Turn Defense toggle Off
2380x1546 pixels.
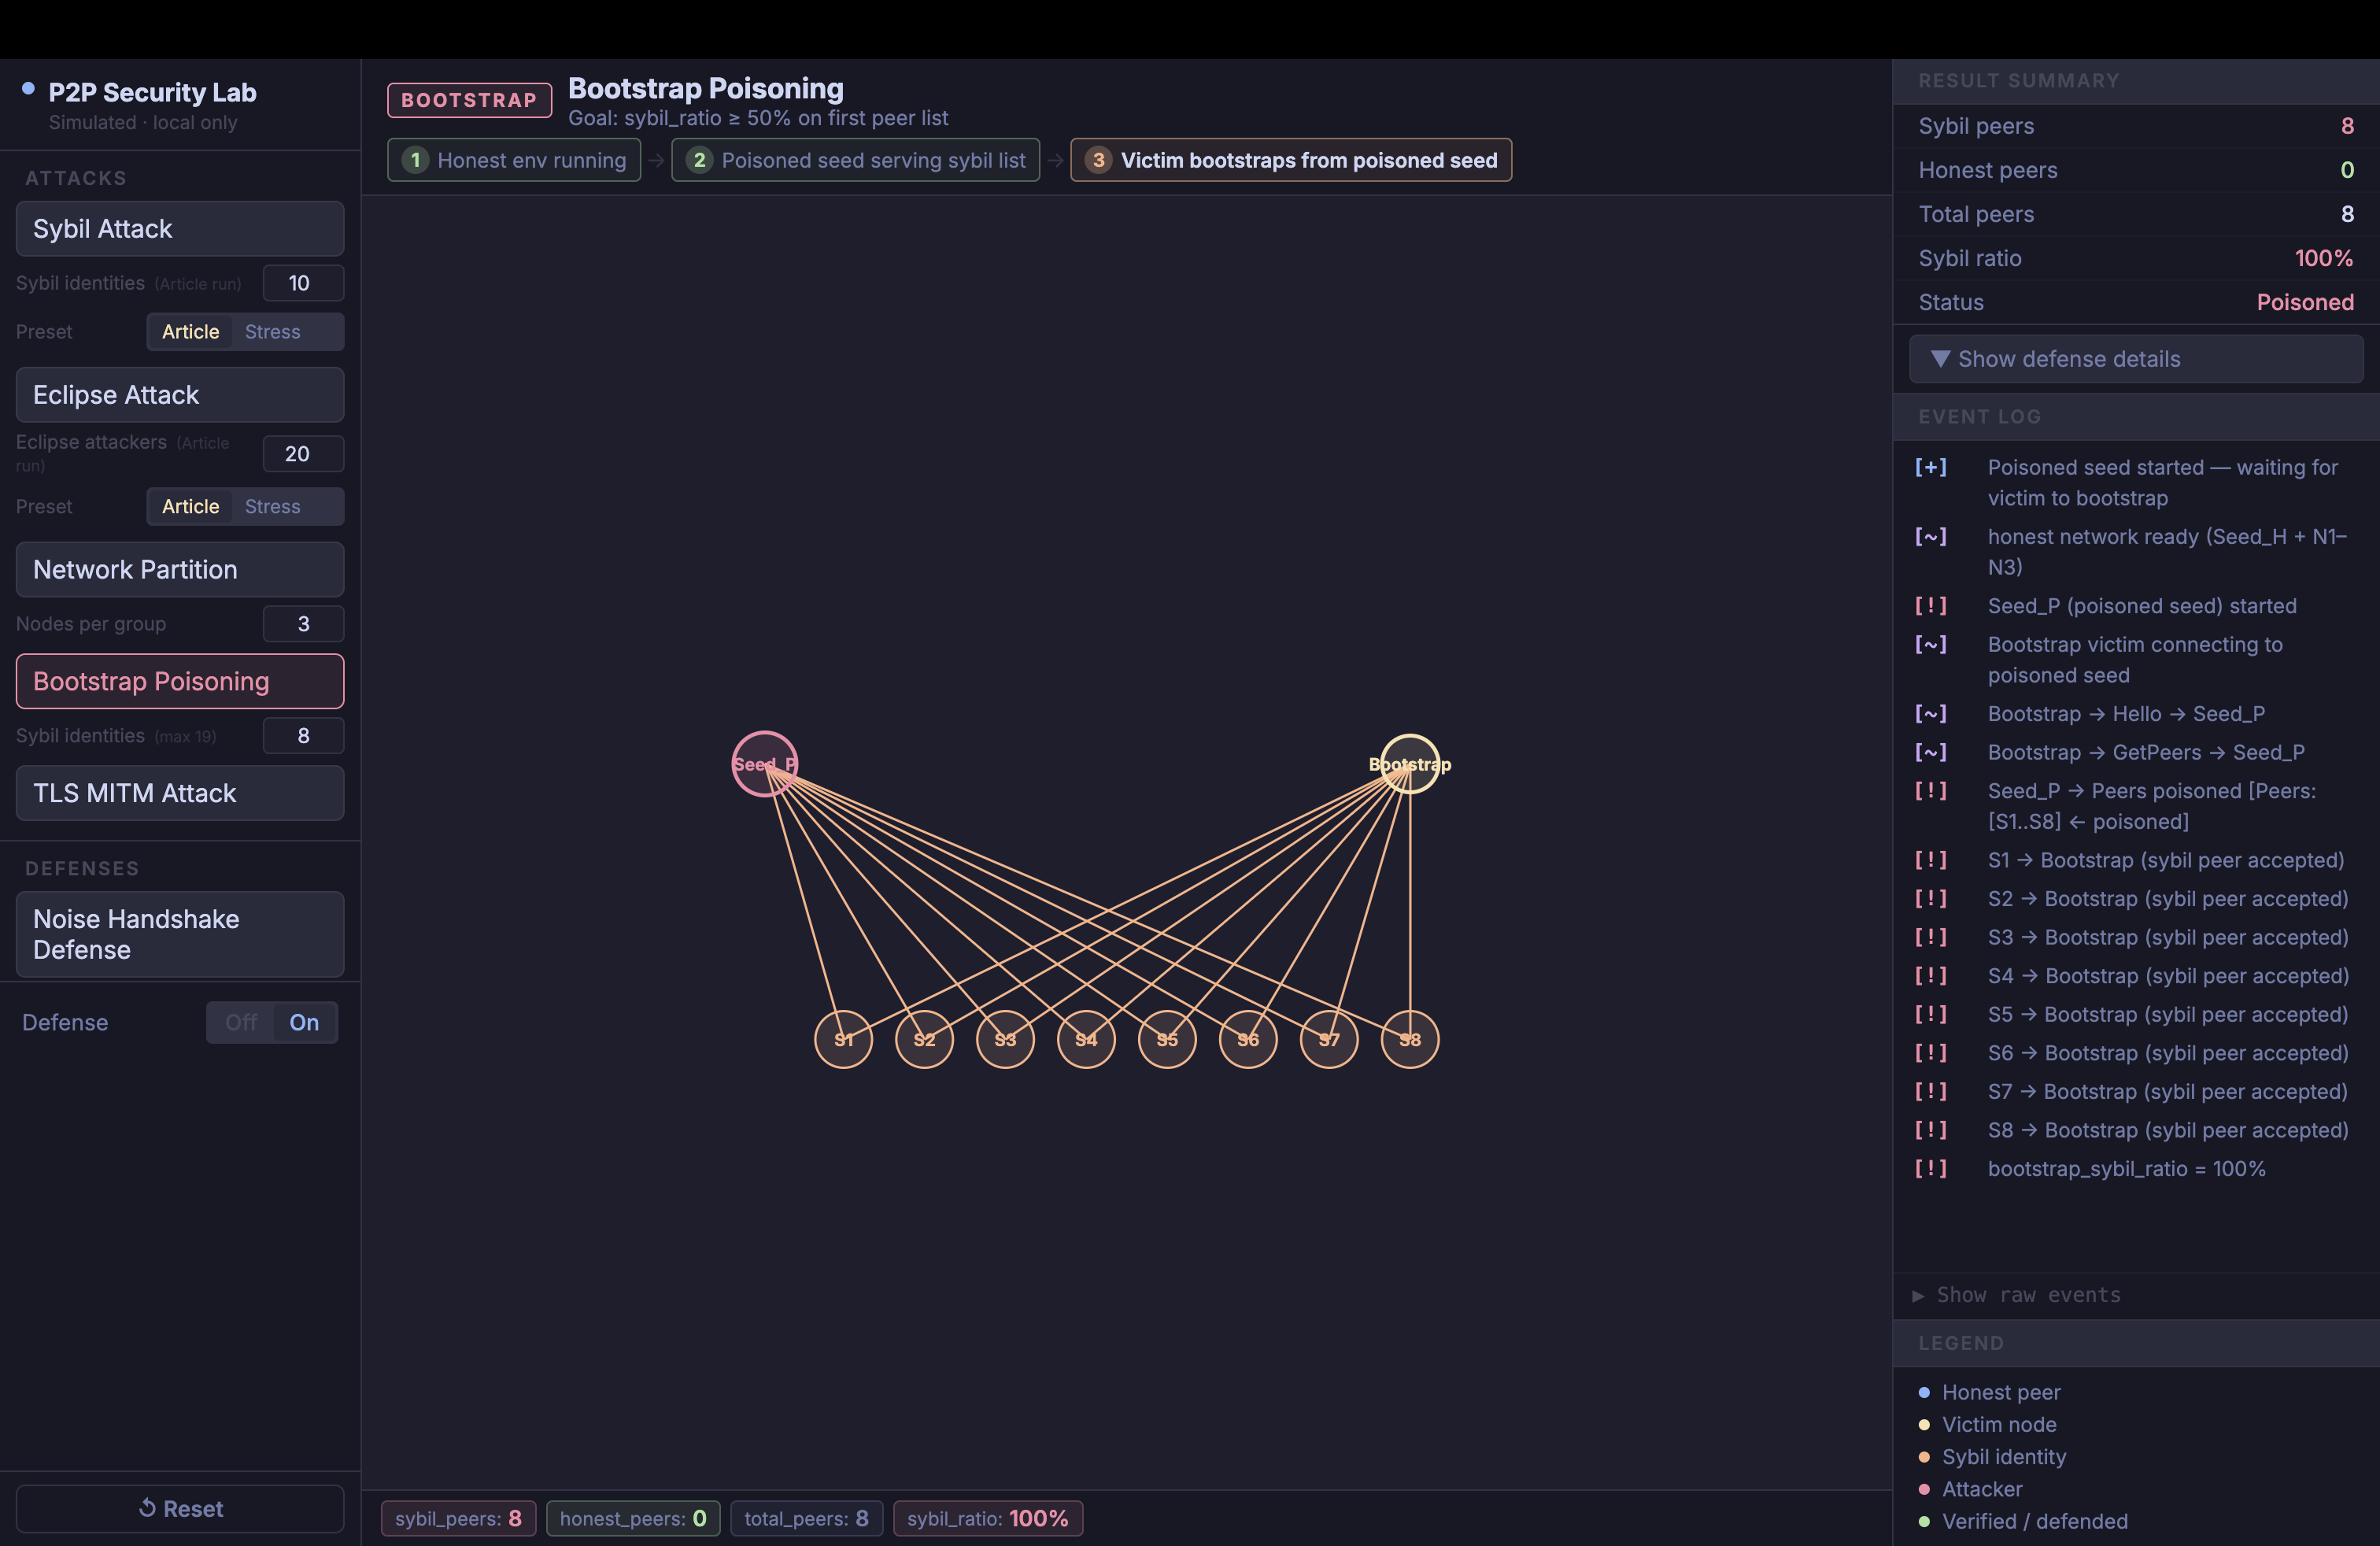tap(241, 1022)
